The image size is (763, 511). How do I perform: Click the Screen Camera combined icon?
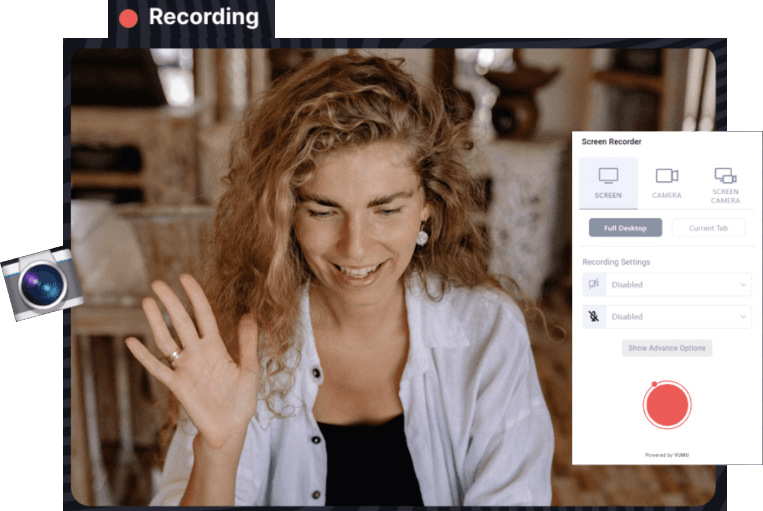tap(725, 175)
